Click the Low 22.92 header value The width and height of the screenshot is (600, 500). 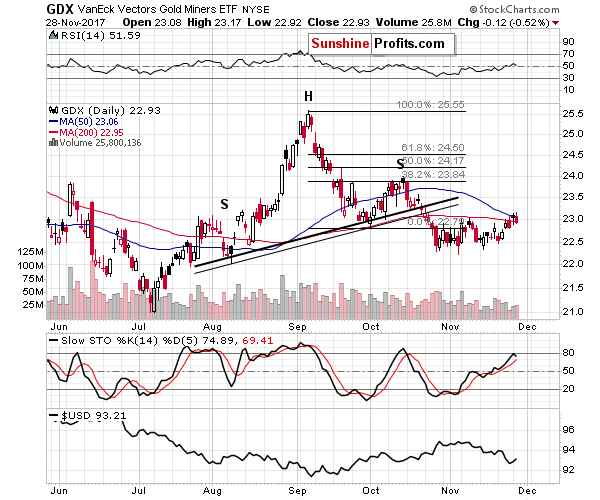(274, 23)
